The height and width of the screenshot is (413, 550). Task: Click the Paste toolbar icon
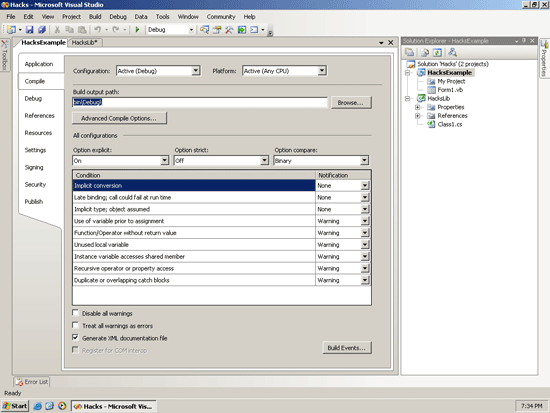click(x=82, y=30)
